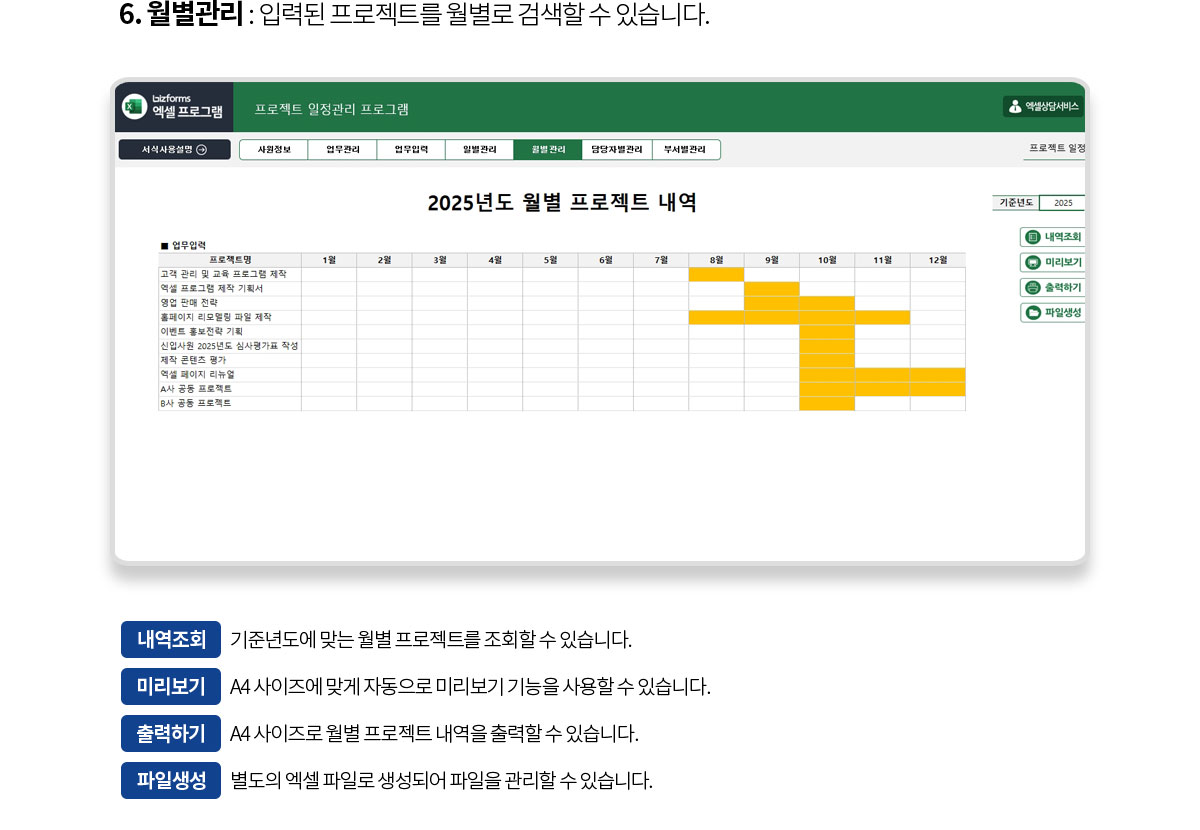Switch to the 업무입력 tab
Viewport: 1200px width, 830px height.
pos(411,150)
